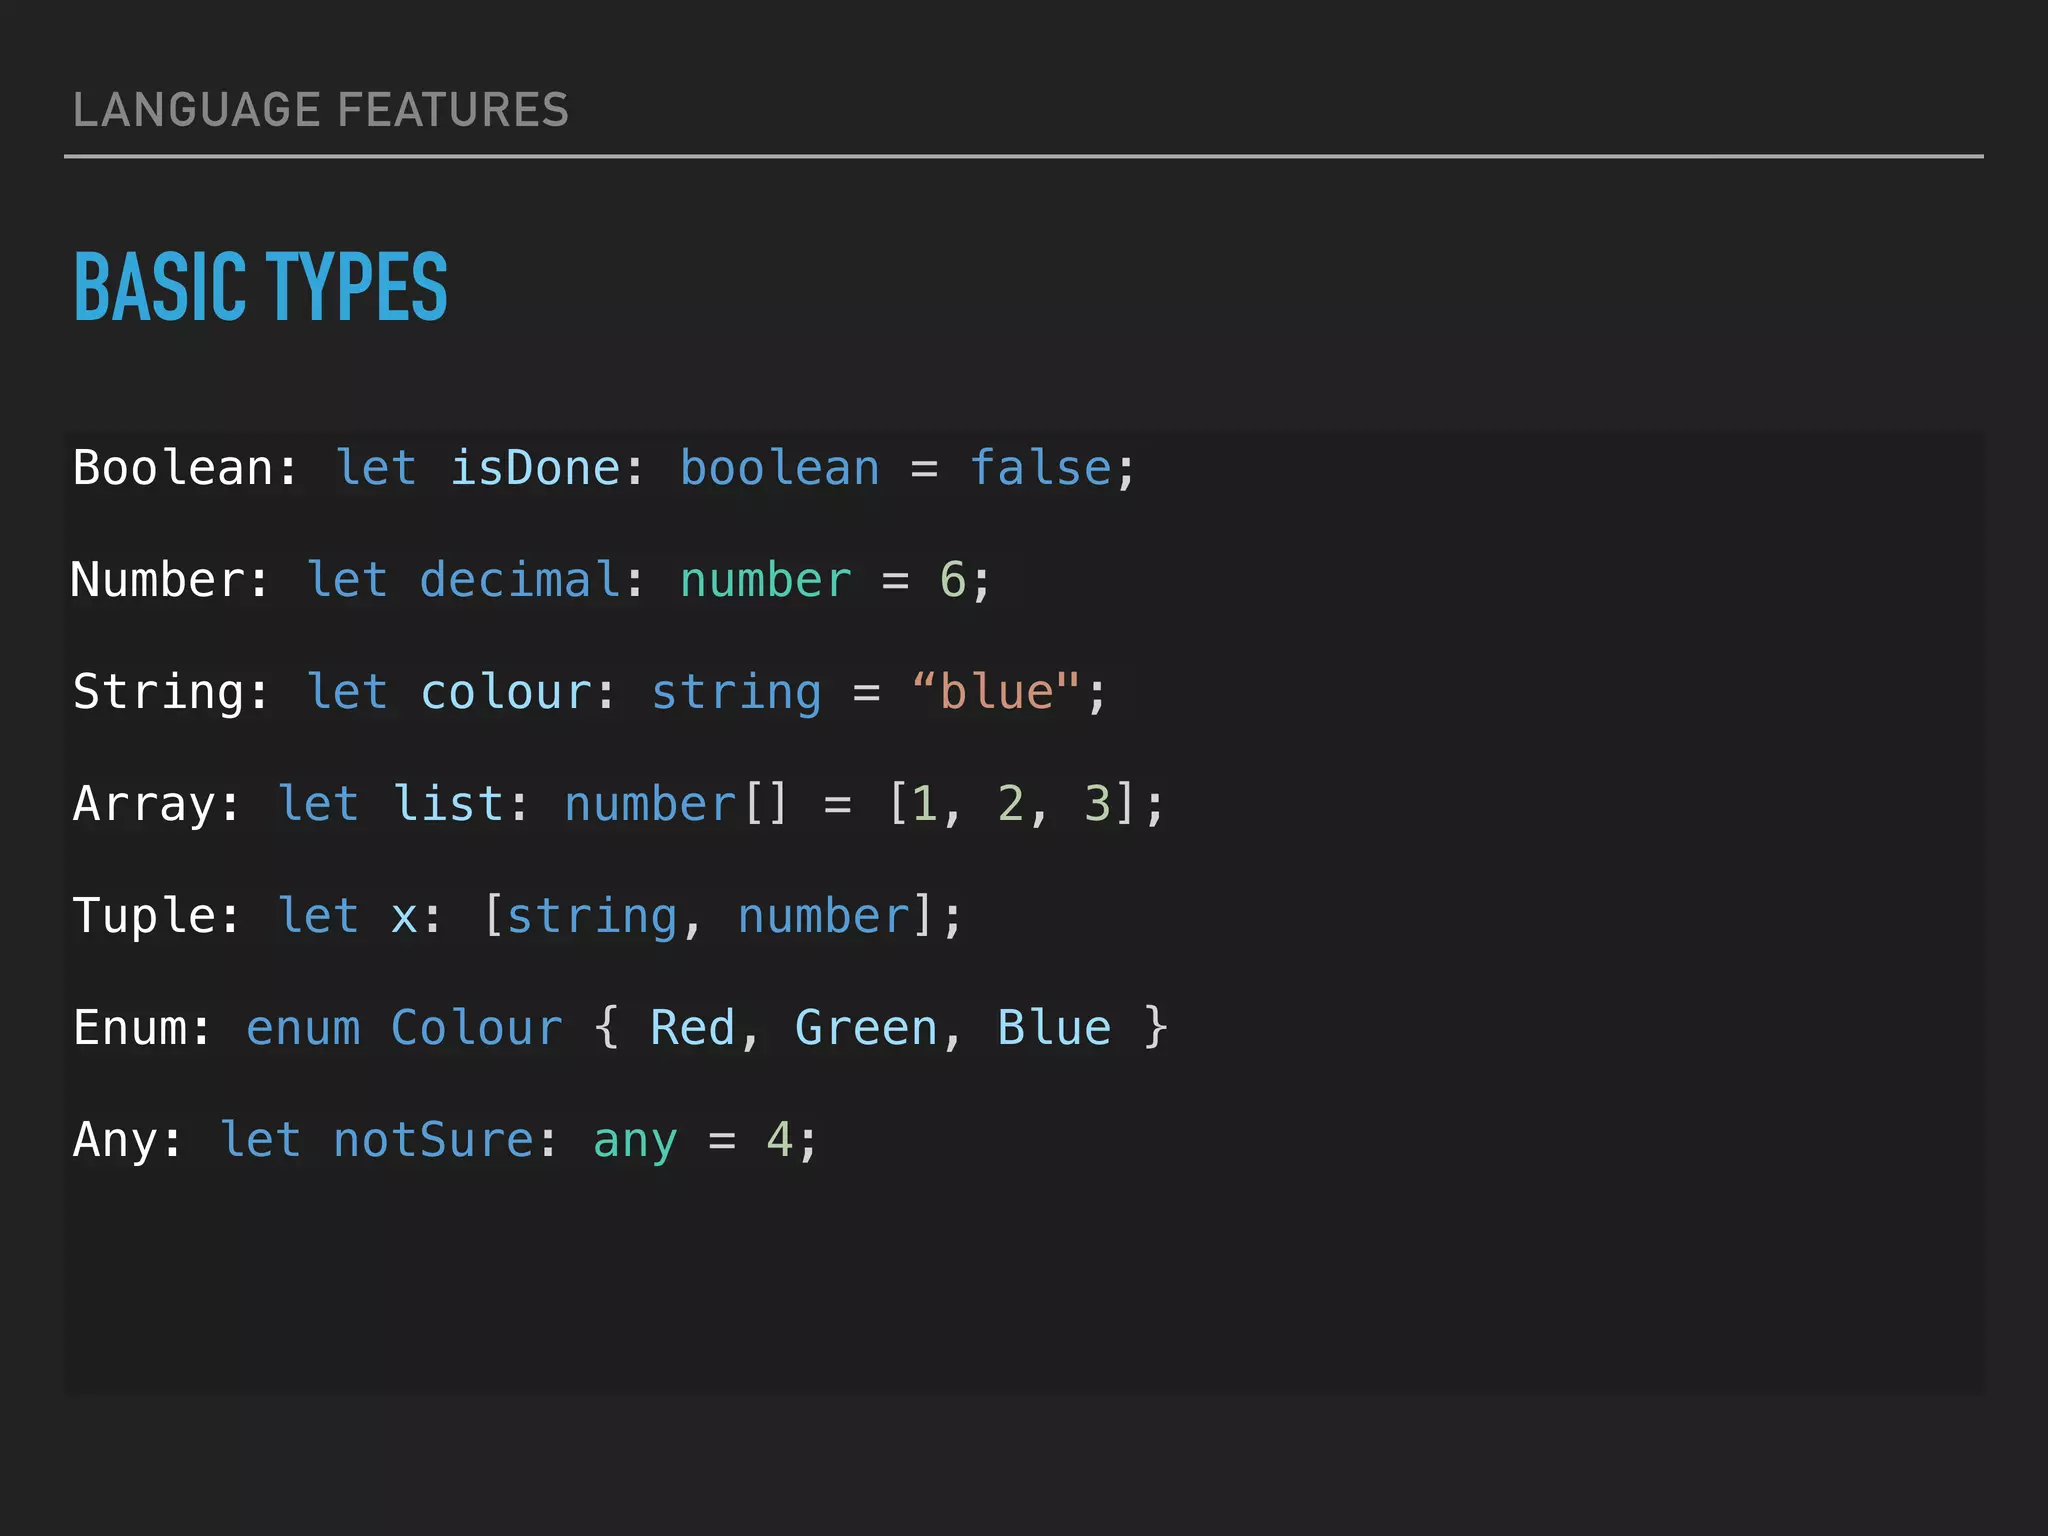Click the 'Green' enum member

click(866, 1028)
